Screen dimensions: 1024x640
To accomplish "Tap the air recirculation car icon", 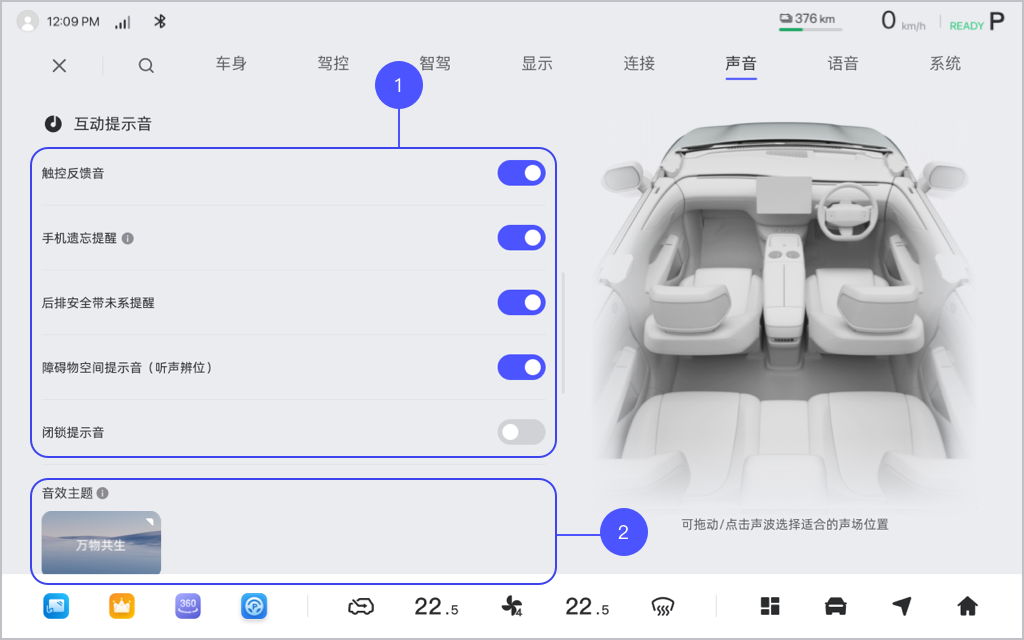I will (360, 607).
